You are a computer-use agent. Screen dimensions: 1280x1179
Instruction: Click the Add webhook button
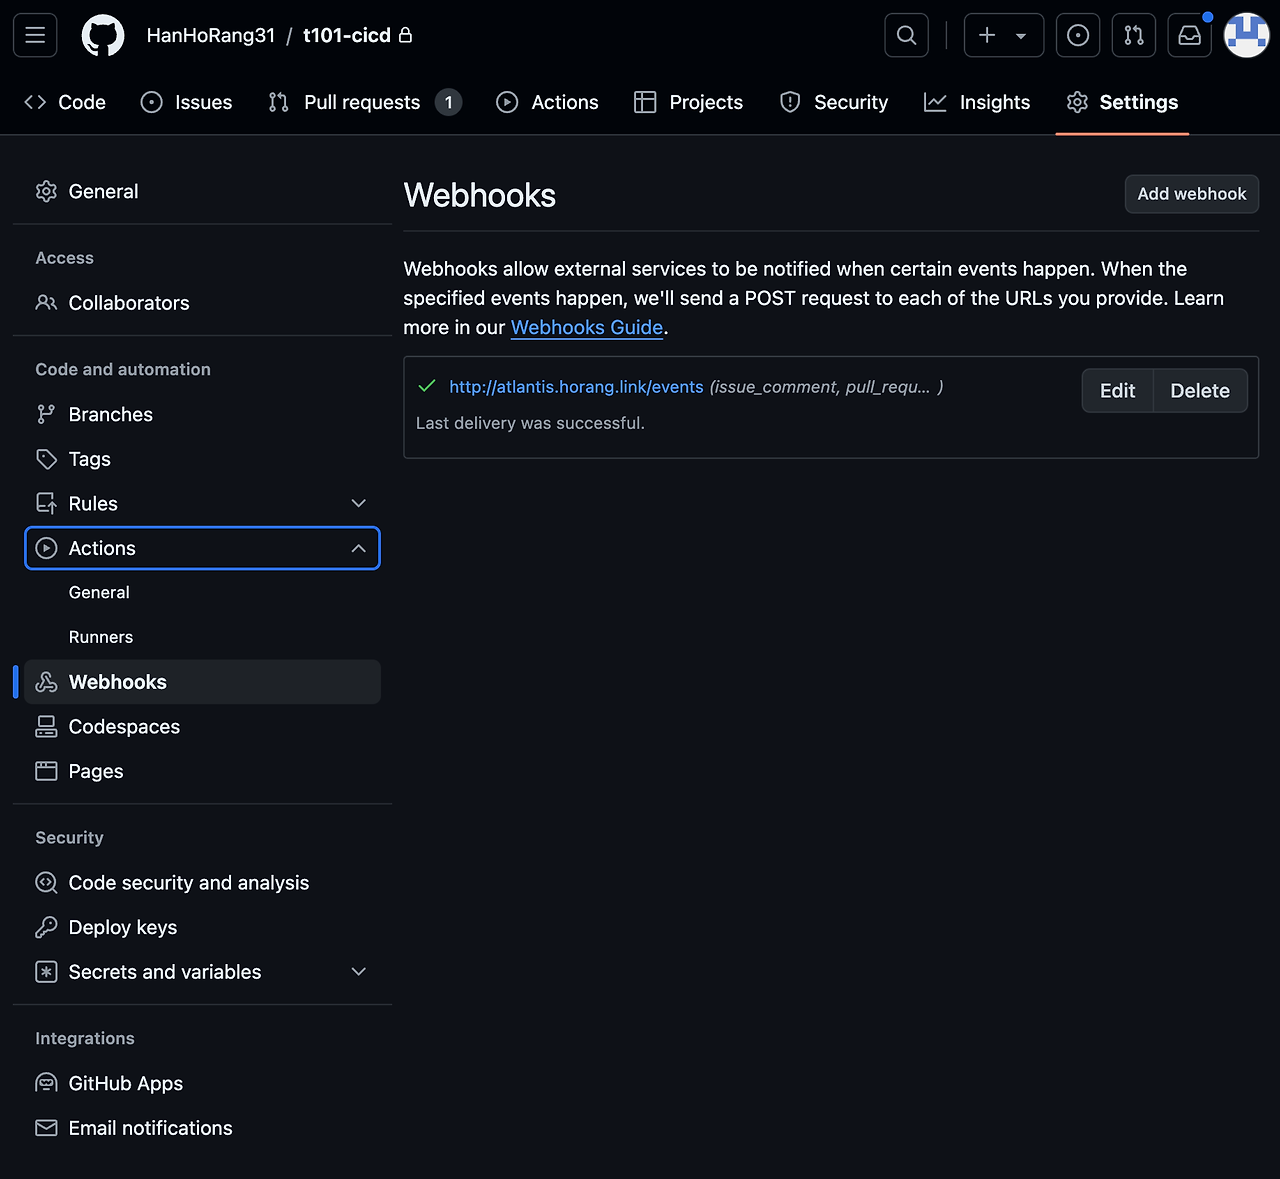click(1192, 194)
